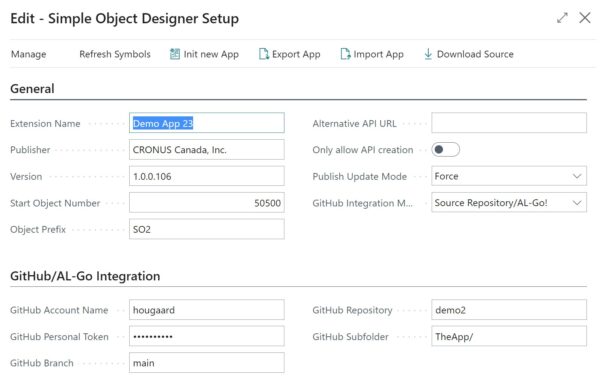Click the Version label
This screenshot has height=384, width=600.
pos(26,177)
